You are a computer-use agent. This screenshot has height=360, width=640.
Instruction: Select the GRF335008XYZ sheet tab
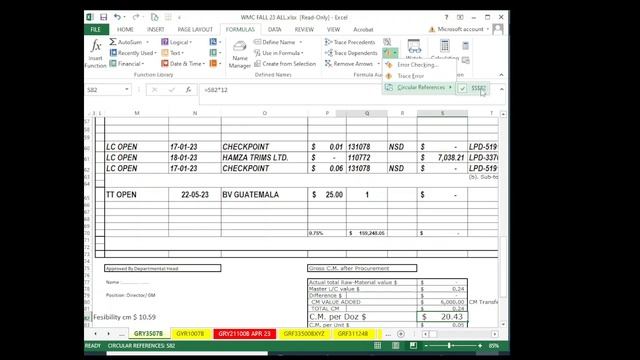304,333
